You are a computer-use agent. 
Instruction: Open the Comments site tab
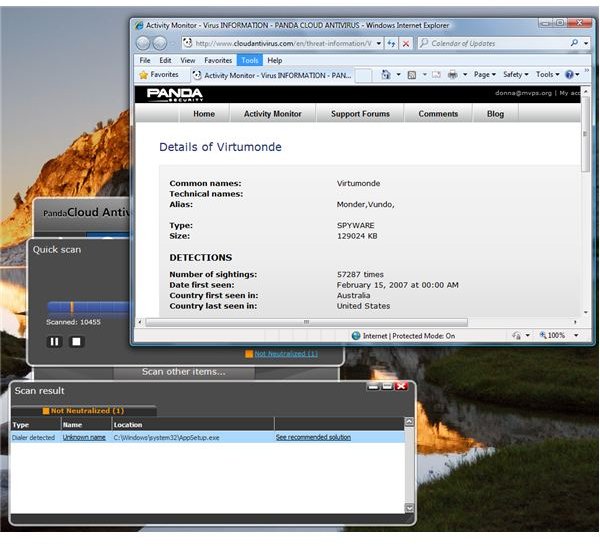438,114
